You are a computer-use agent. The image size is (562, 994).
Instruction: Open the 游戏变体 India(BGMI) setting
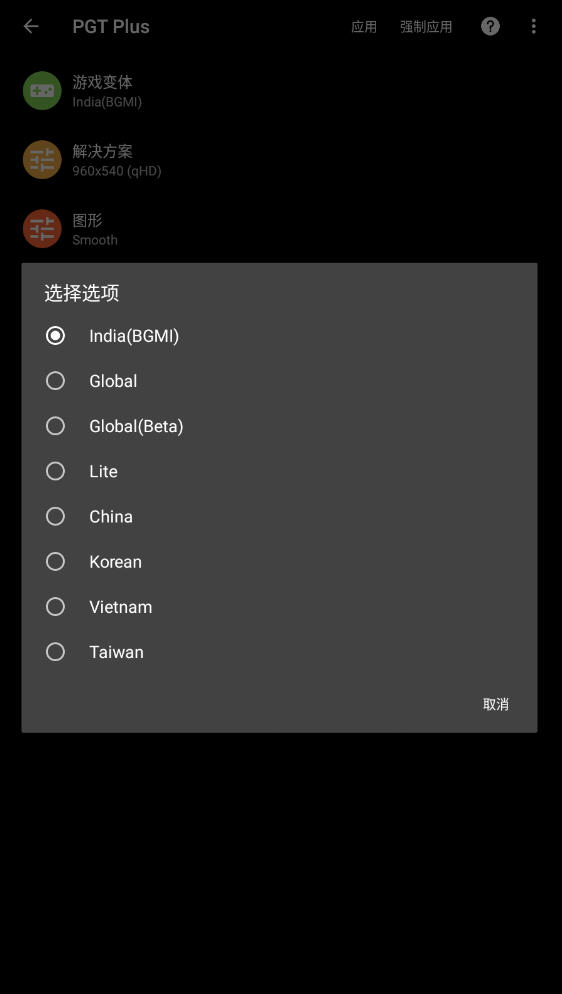(x=281, y=91)
